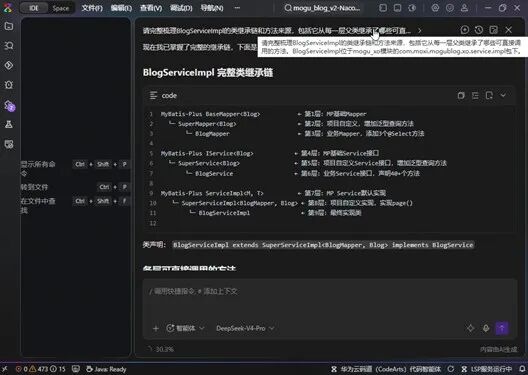Image resolution: width=528 pixels, height=375 pixels.
Task: Click the BlogMapper line in code block
Action: [212, 134]
